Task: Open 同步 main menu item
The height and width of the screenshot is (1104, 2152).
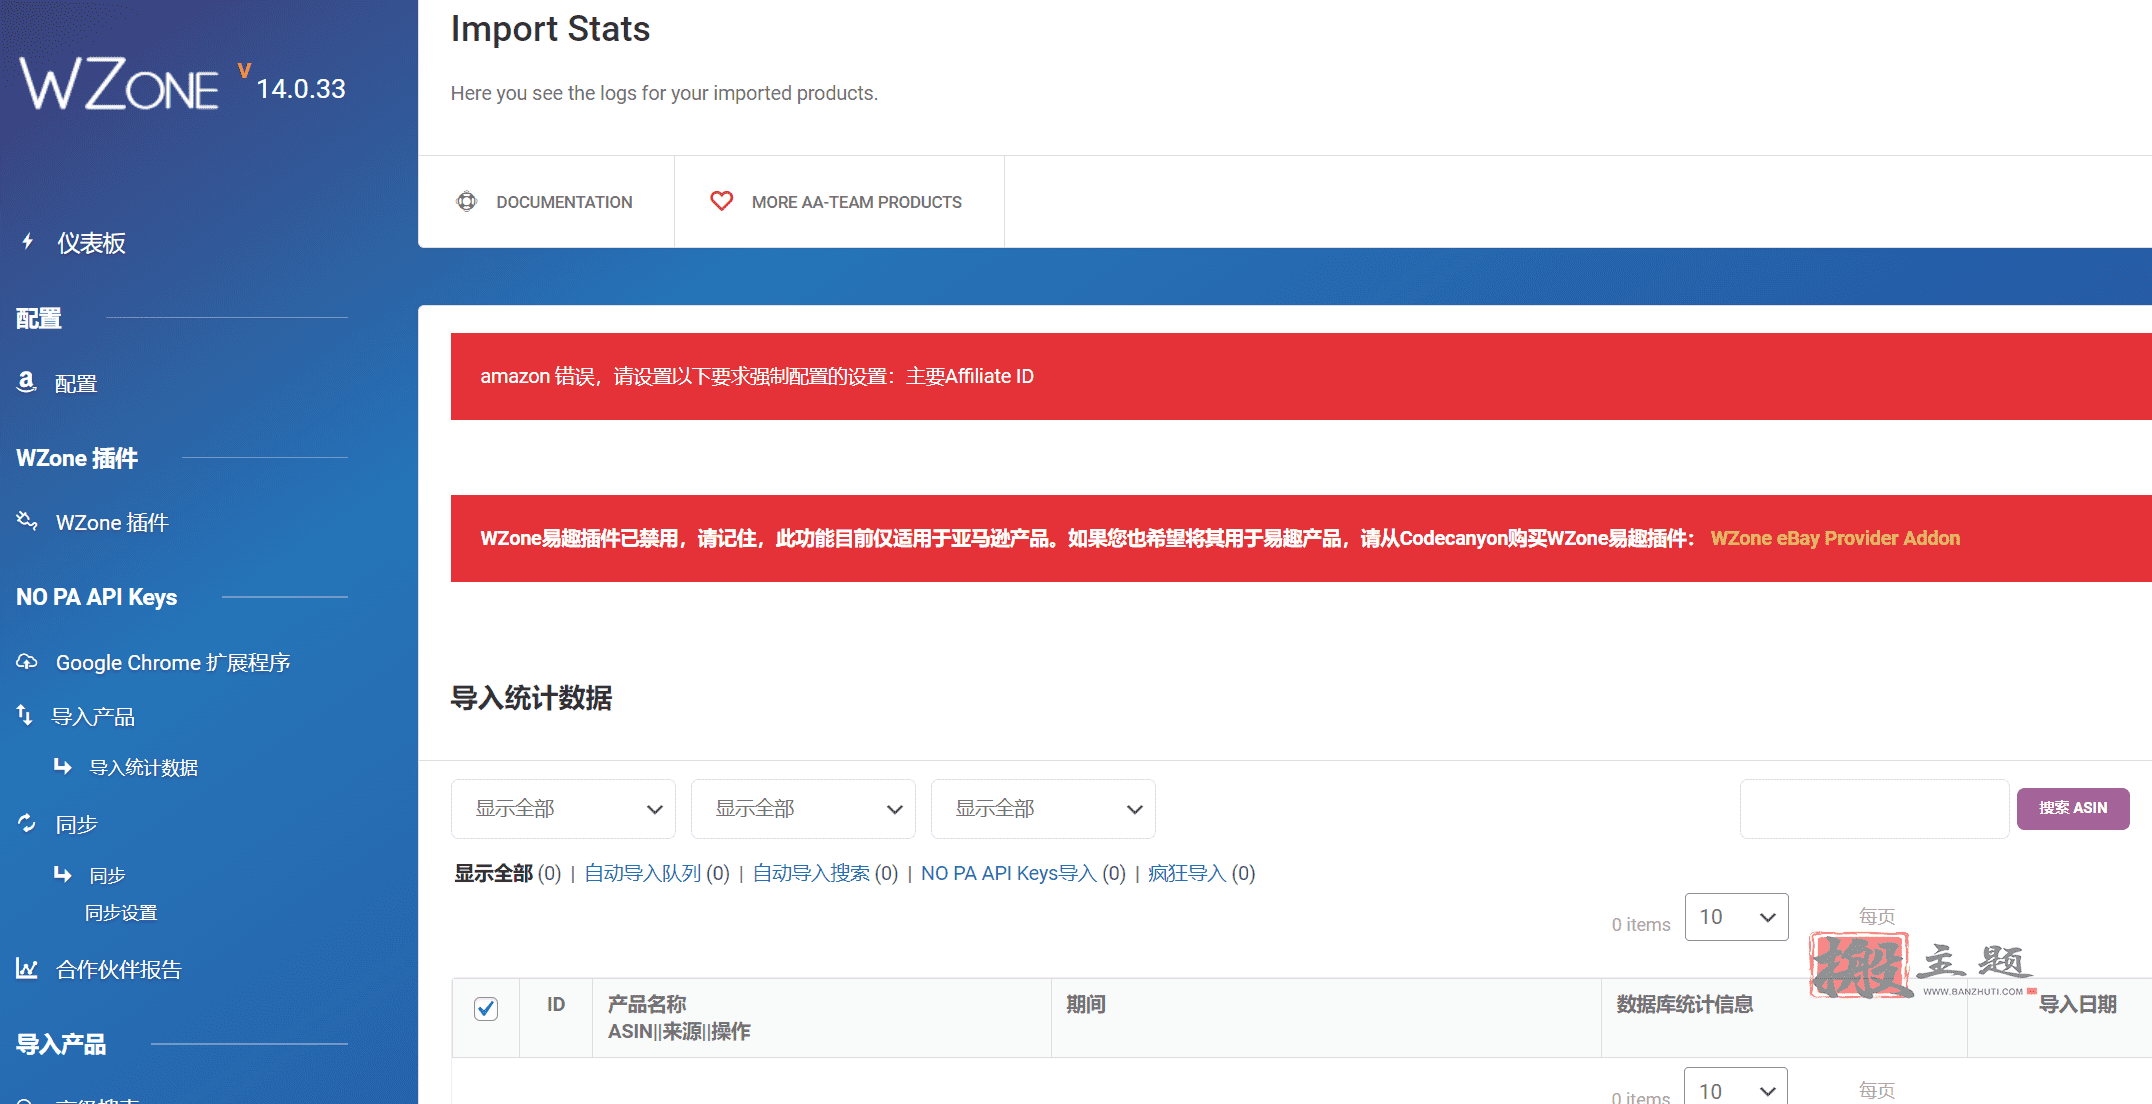Action: [77, 825]
